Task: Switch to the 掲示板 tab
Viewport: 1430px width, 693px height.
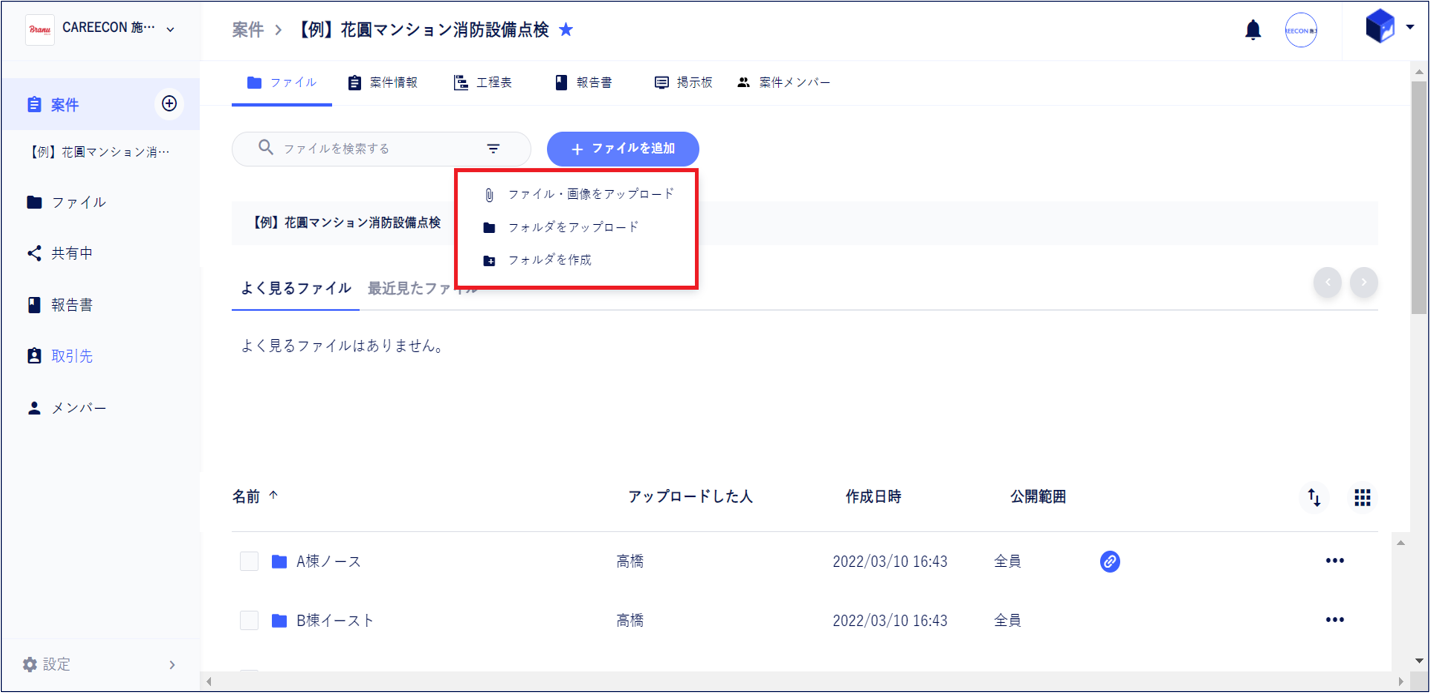Action: 683,83
